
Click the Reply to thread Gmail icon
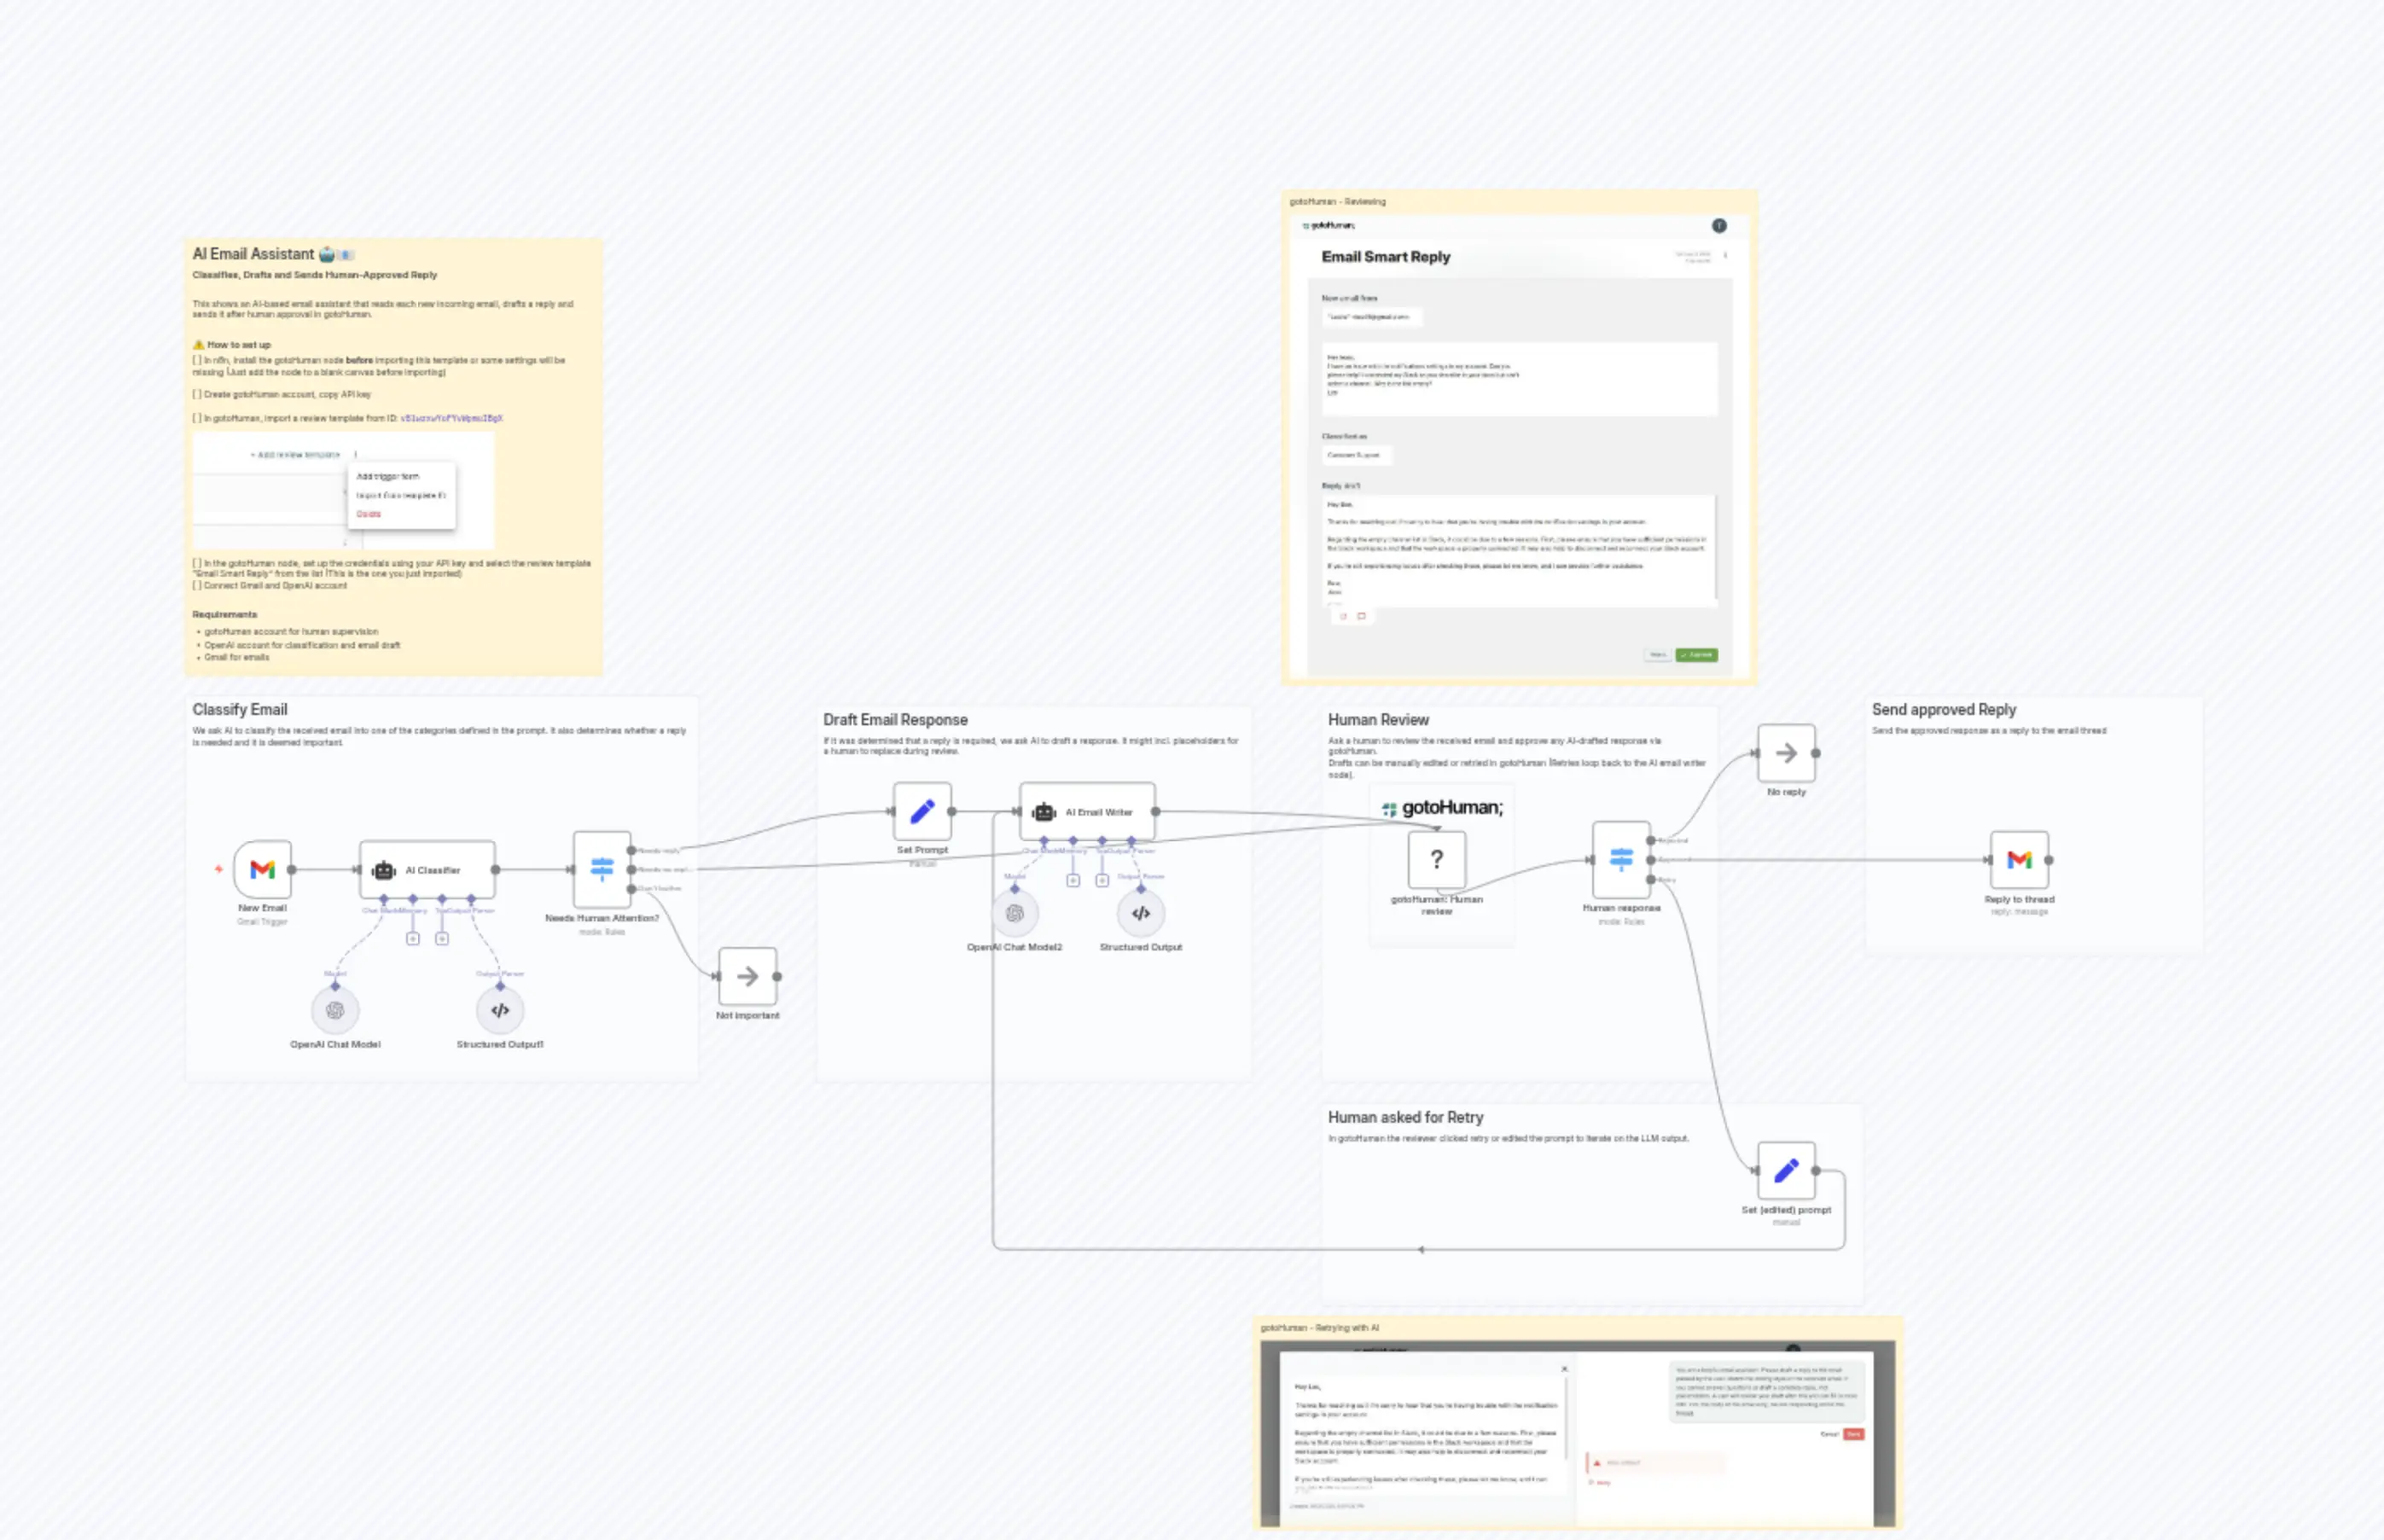(2020, 860)
